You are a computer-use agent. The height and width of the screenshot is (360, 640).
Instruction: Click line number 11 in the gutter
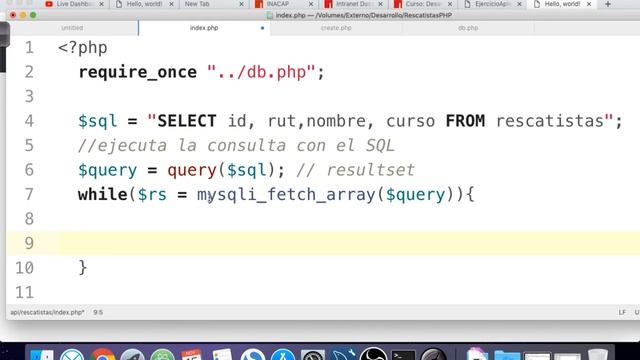24,293
